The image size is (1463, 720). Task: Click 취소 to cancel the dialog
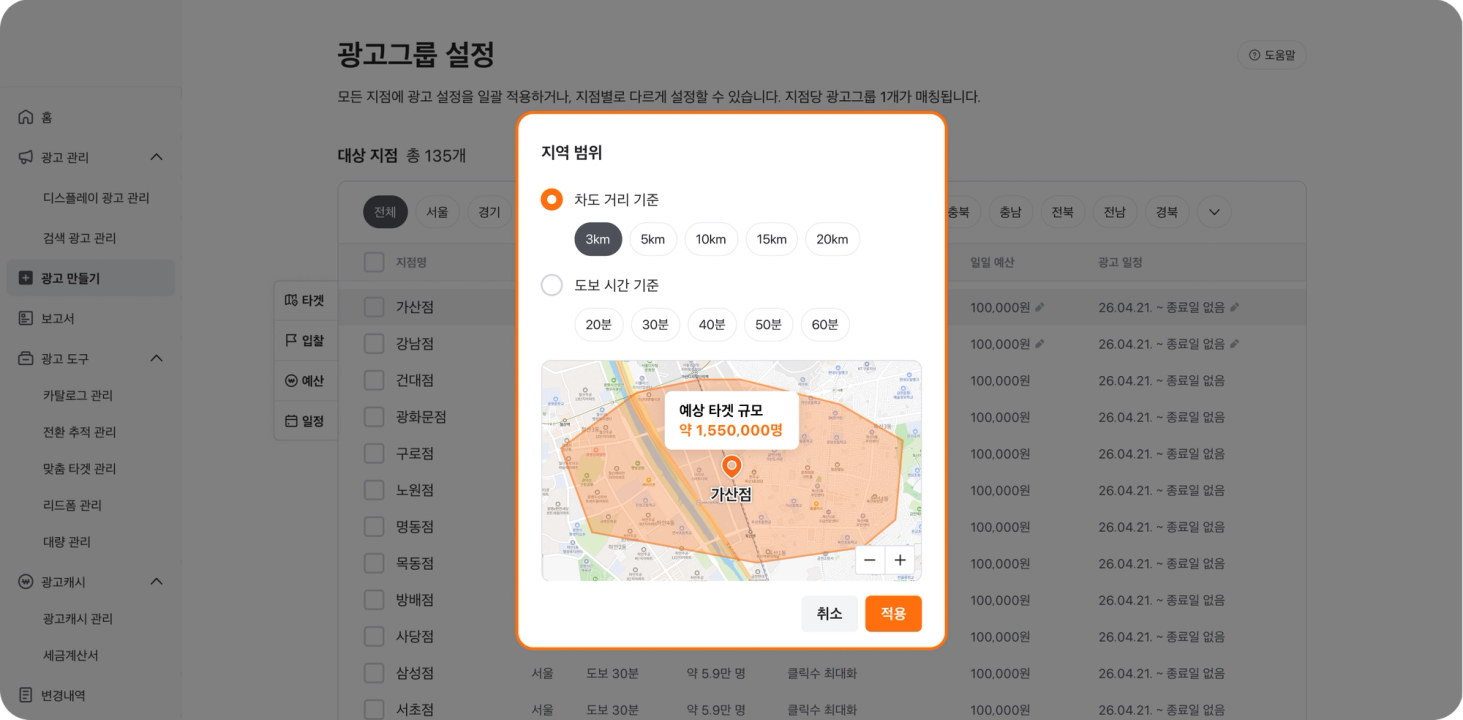[830, 614]
